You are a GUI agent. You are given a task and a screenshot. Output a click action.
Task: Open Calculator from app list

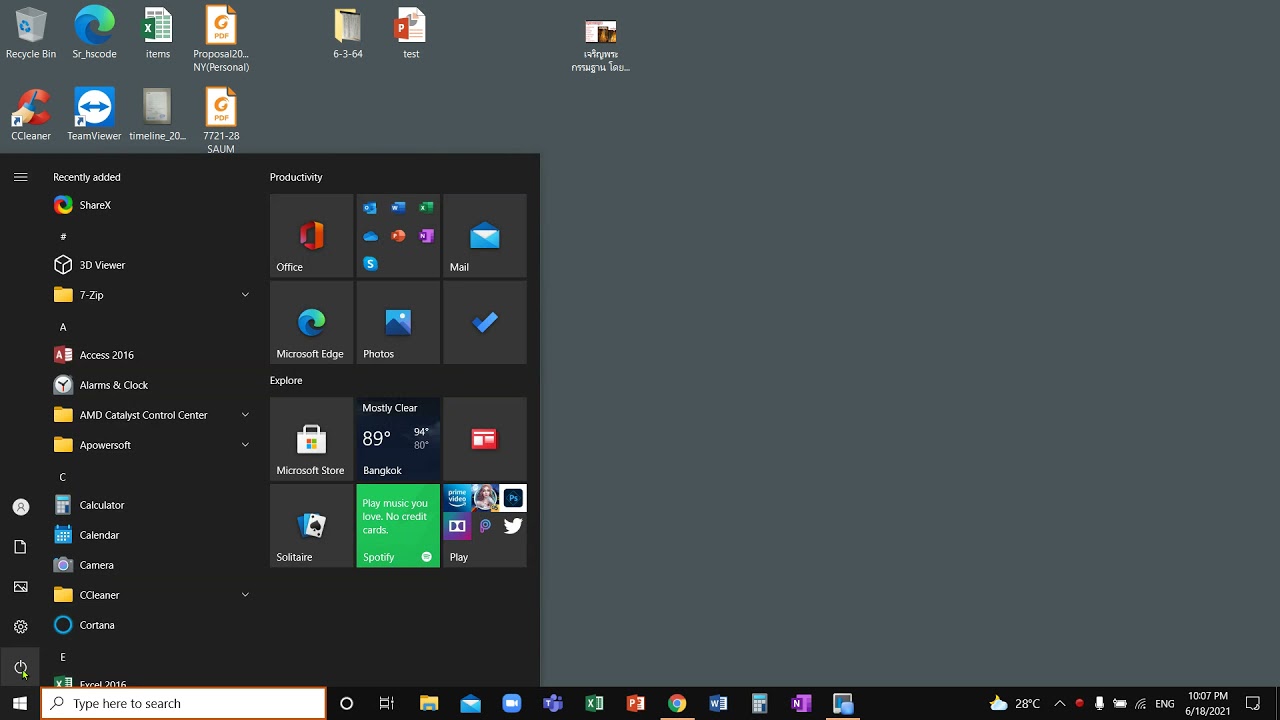pos(152,505)
